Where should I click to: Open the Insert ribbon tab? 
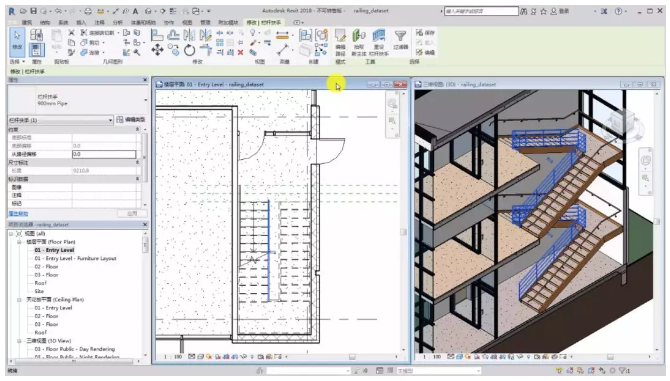[x=81, y=22]
